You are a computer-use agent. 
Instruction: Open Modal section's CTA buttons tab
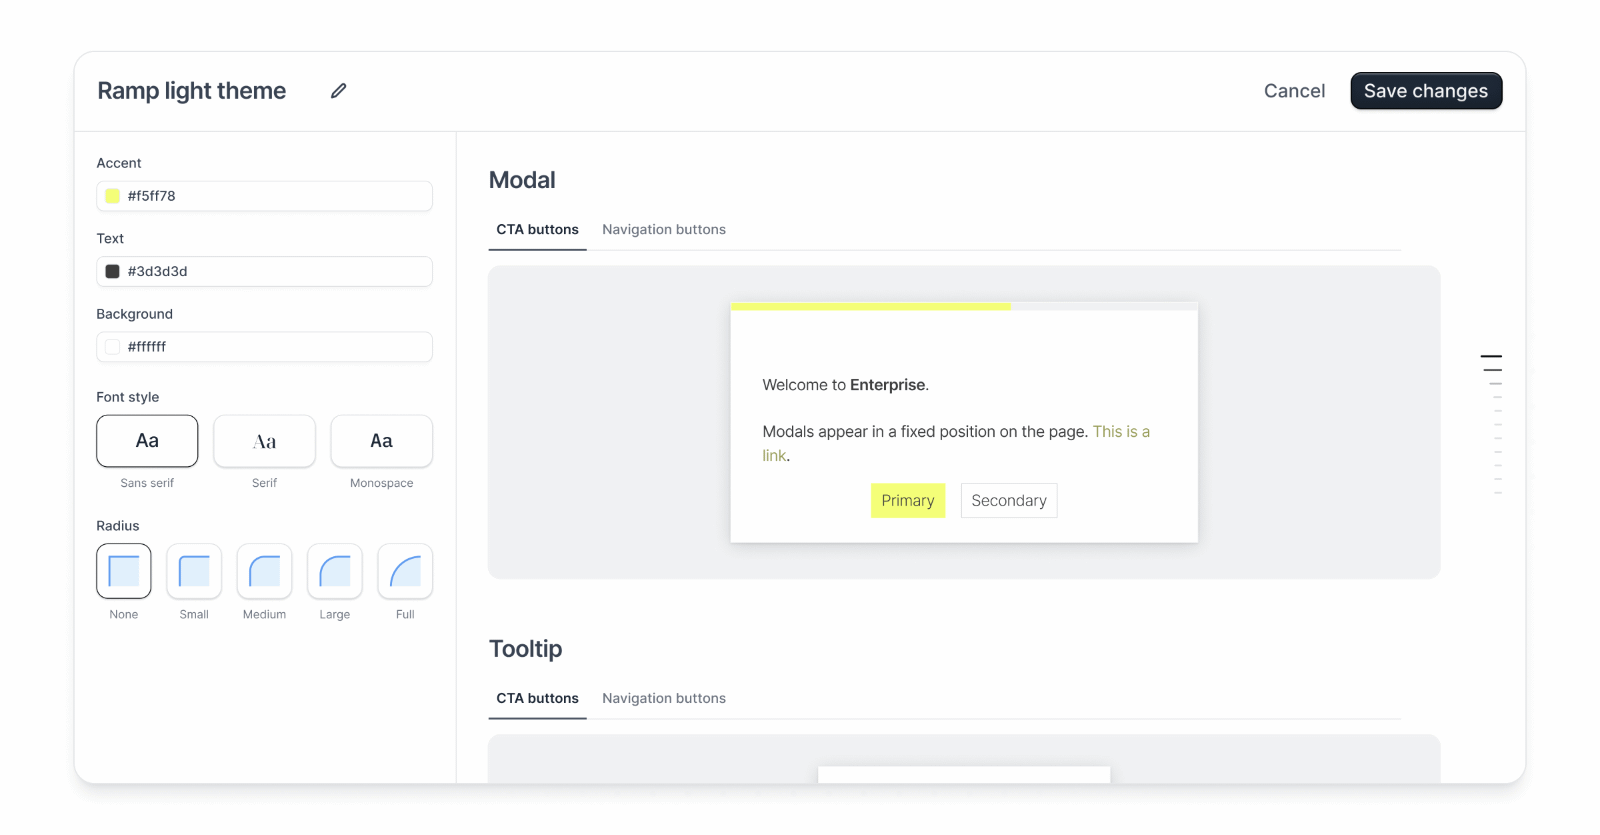537,230
